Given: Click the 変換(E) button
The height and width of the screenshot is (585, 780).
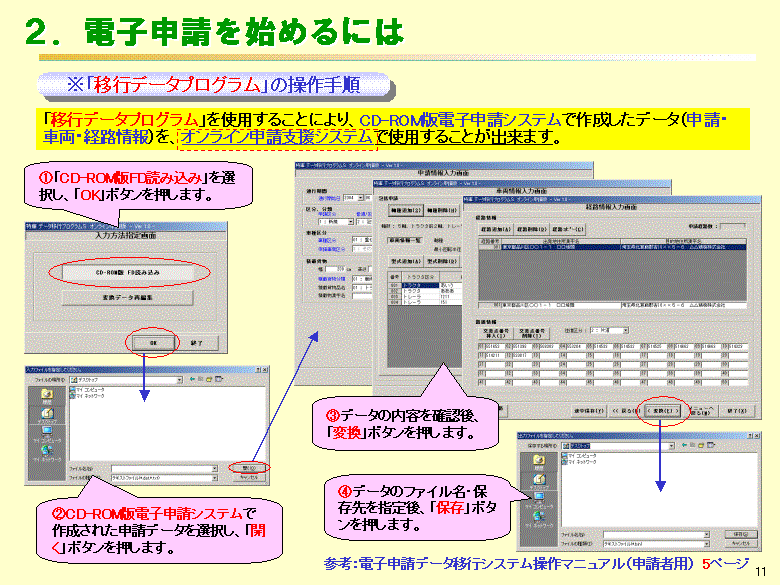Looking at the screenshot, I should [x=663, y=411].
